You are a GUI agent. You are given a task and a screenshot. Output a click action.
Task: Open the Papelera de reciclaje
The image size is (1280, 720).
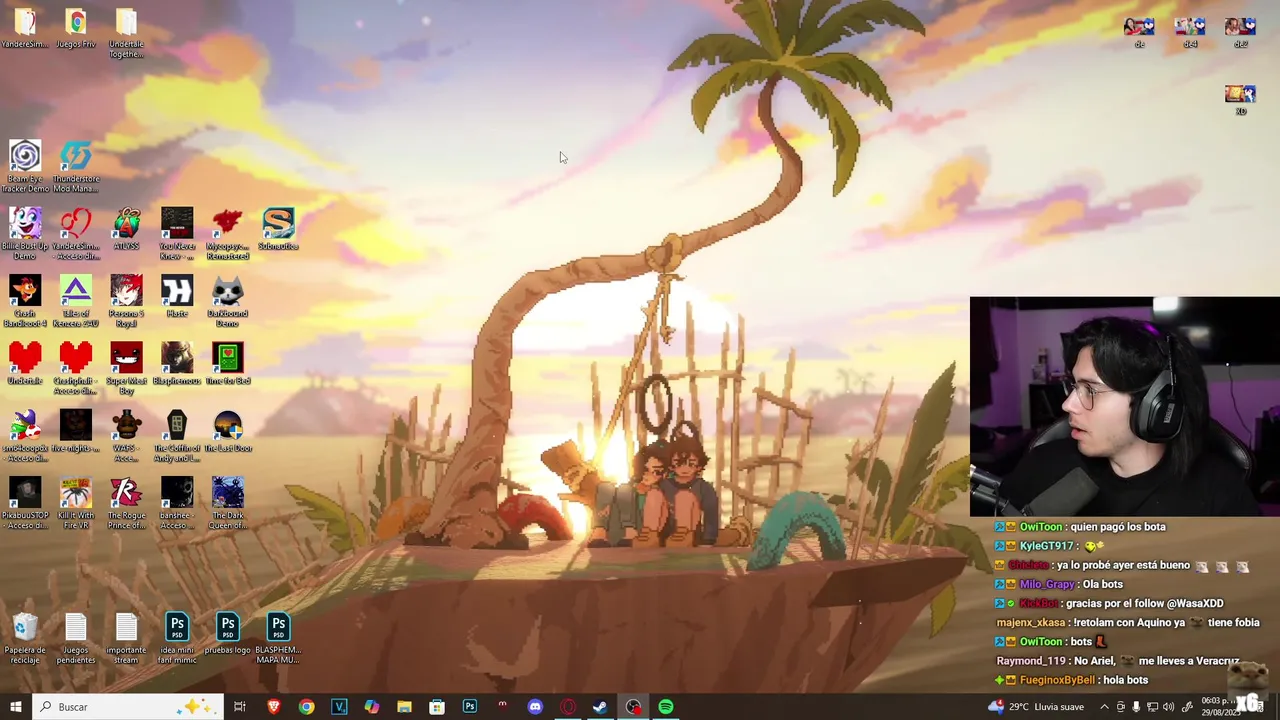25,639
